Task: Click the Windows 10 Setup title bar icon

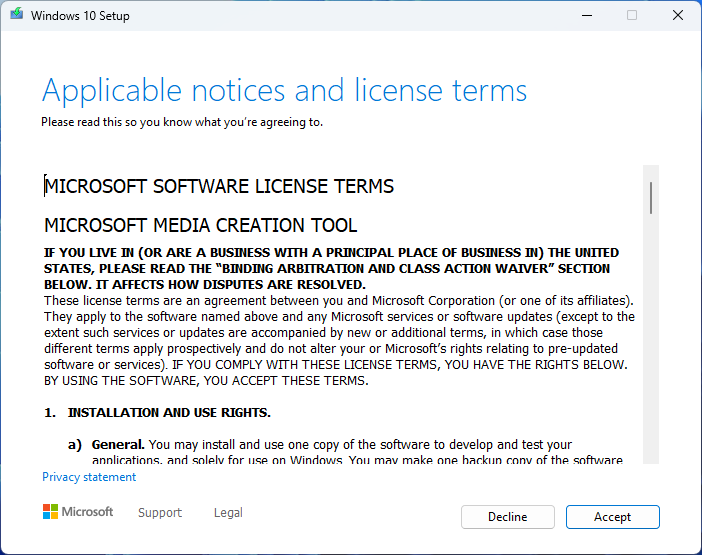Action: point(17,16)
